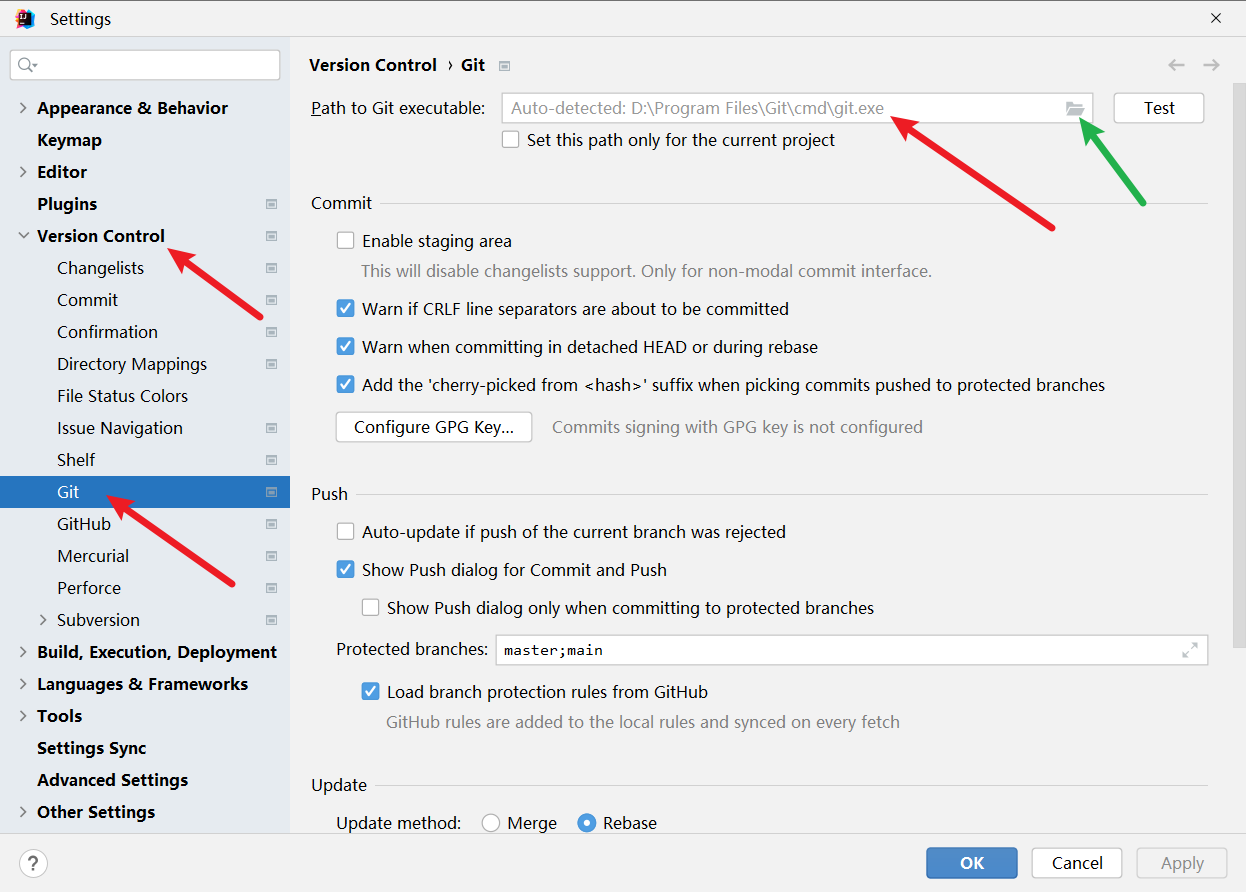Toggle Load branch protection rules from GitHub
Image resolution: width=1246 pixels, height=892 pixels.
(370, 692)
